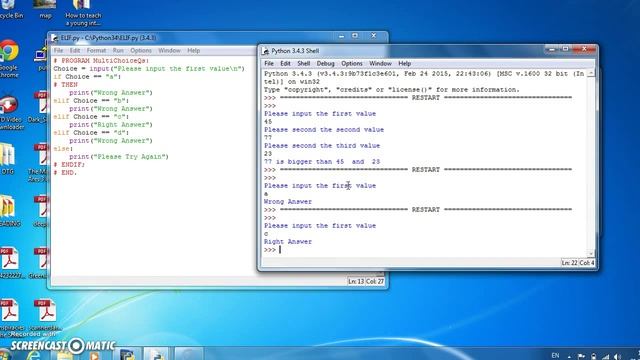The width and height of the screenshot is (640, 360).
Task: Open the OTG folder on the desktop
Action: (7, 159)
